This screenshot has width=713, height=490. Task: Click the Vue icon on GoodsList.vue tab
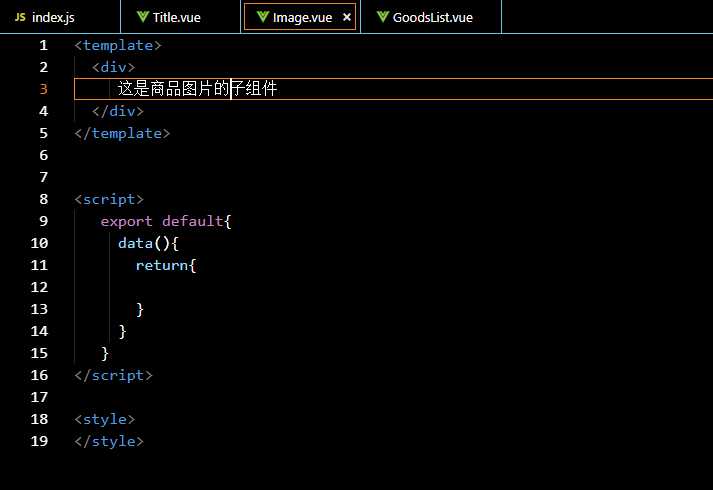(x=383, y=17)
